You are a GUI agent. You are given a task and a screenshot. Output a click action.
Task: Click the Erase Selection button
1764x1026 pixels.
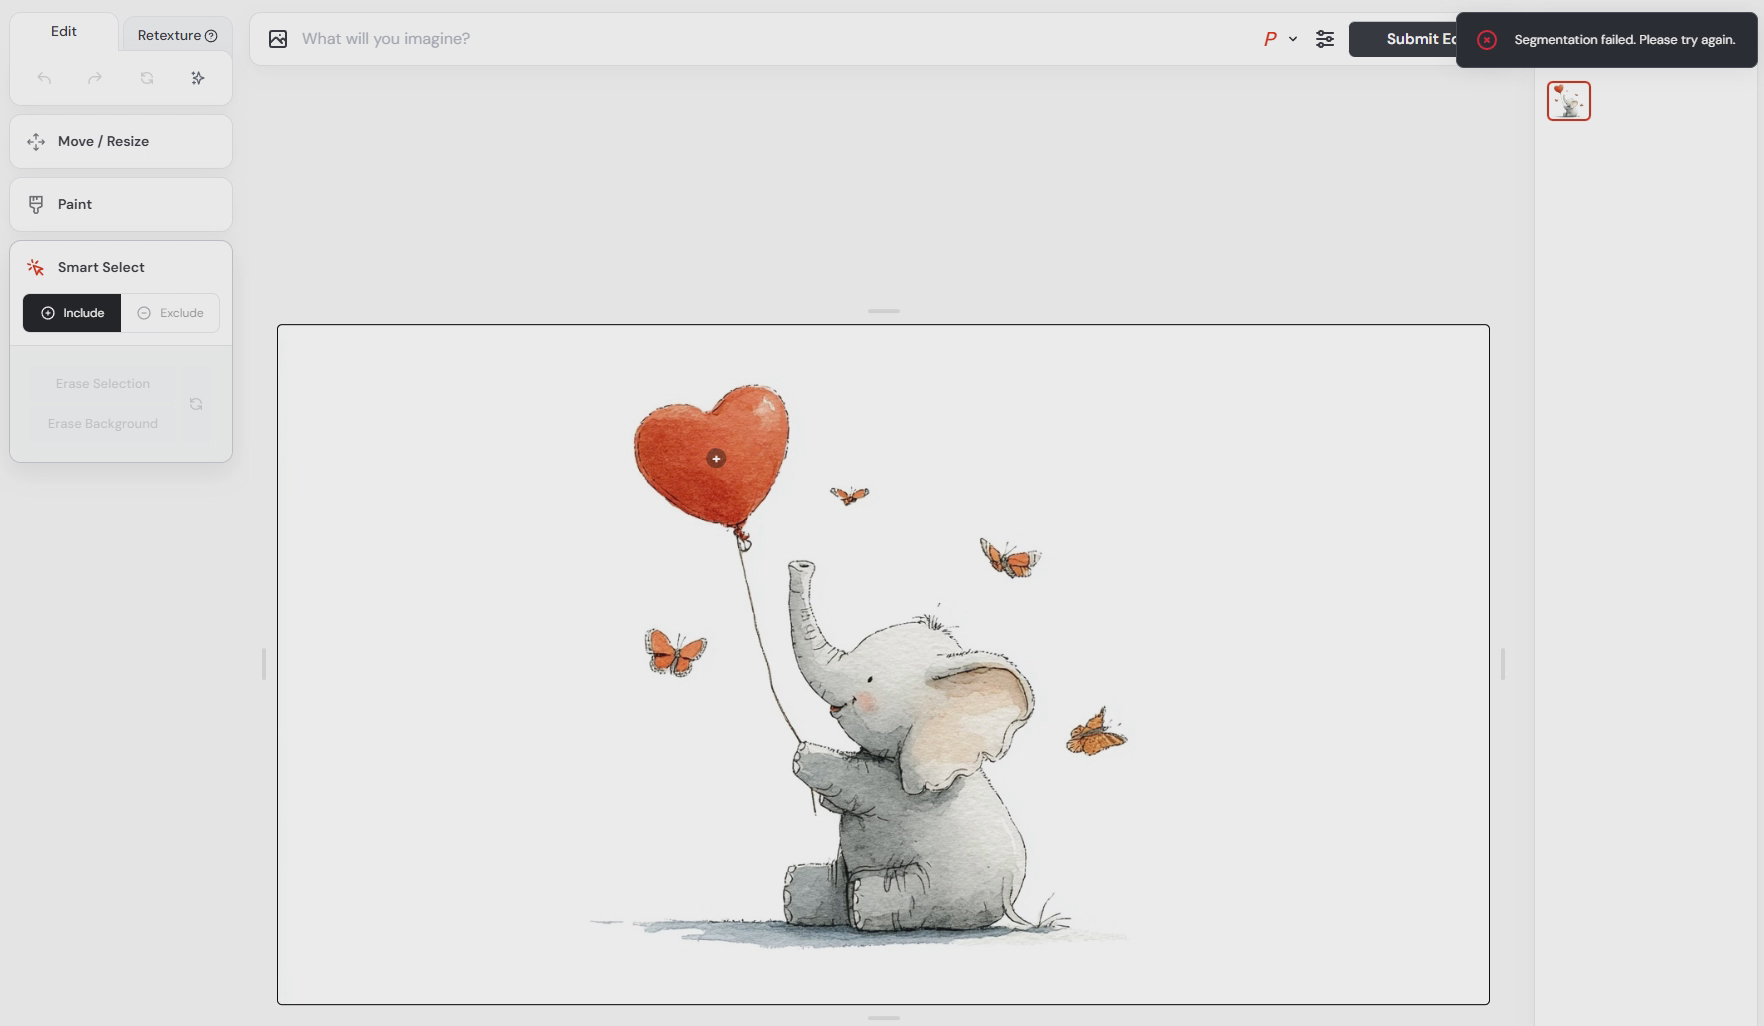pyautogui.click(x=101, y=383)
